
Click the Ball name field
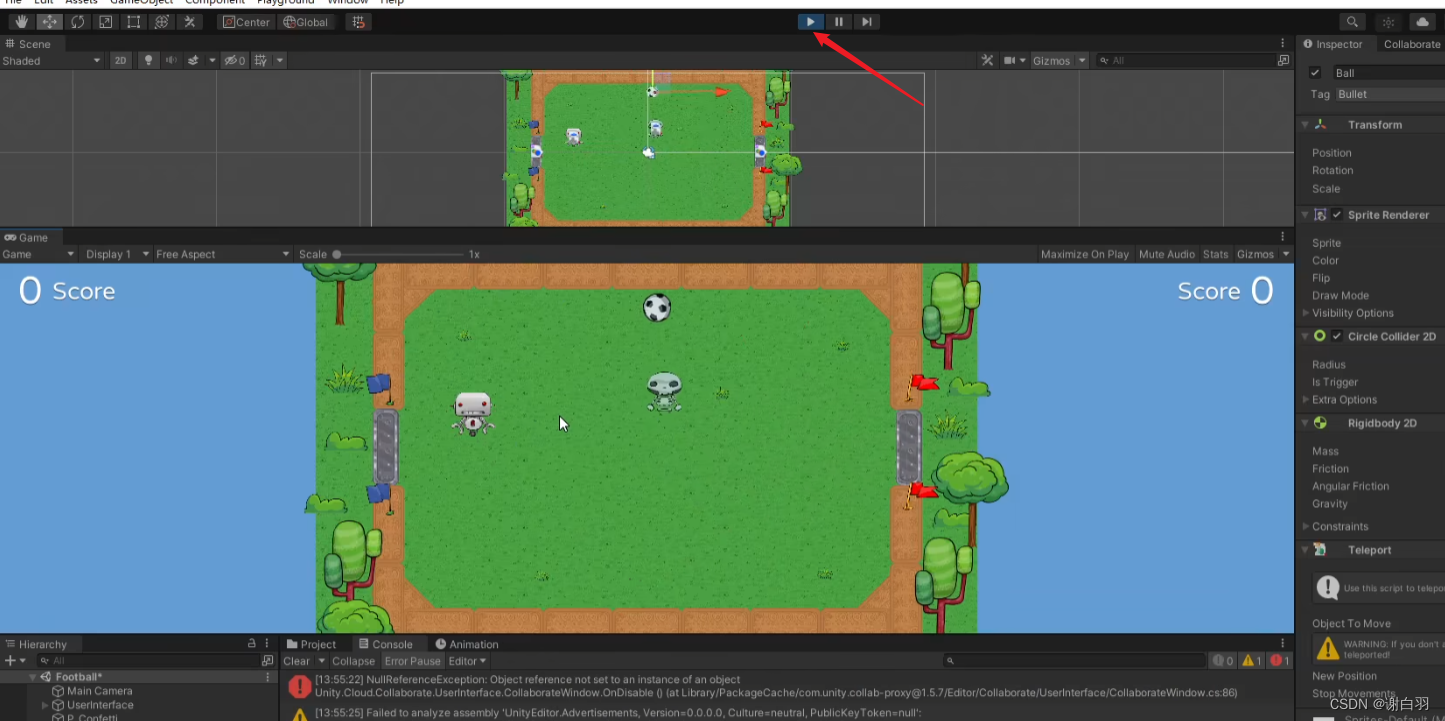point(1388,73)
